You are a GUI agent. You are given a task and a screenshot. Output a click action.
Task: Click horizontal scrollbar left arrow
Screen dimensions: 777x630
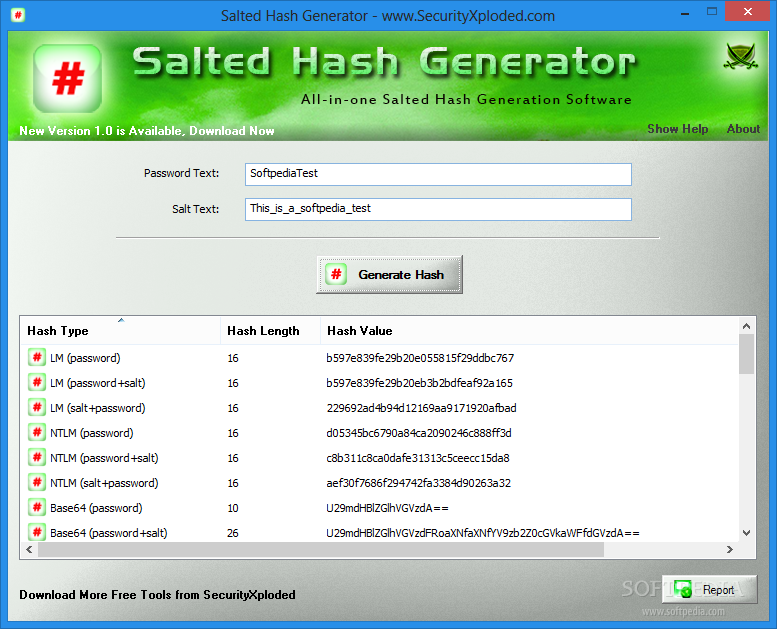click(x=29, y=549)
